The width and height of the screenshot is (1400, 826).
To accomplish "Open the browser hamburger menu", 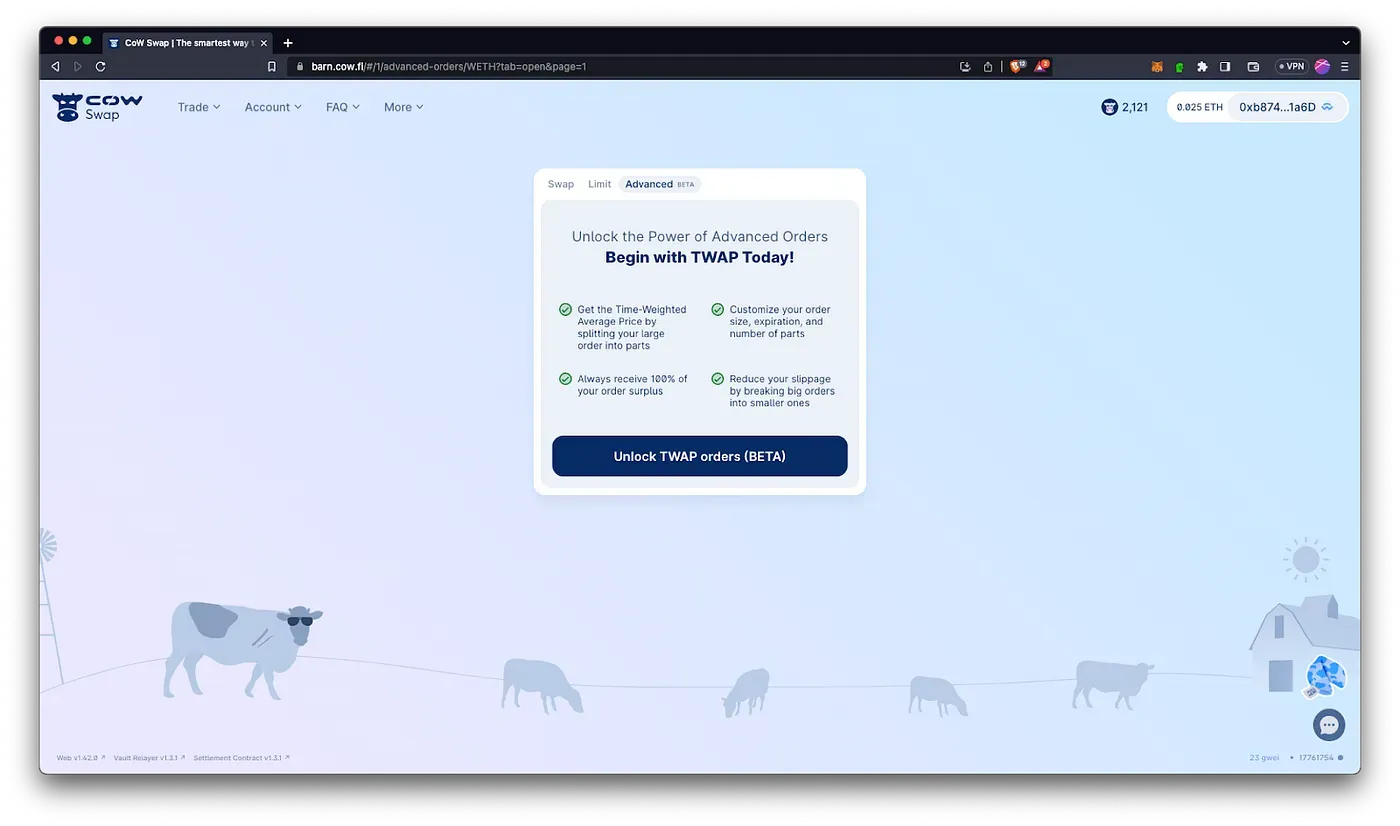I will pos(1345,67).
